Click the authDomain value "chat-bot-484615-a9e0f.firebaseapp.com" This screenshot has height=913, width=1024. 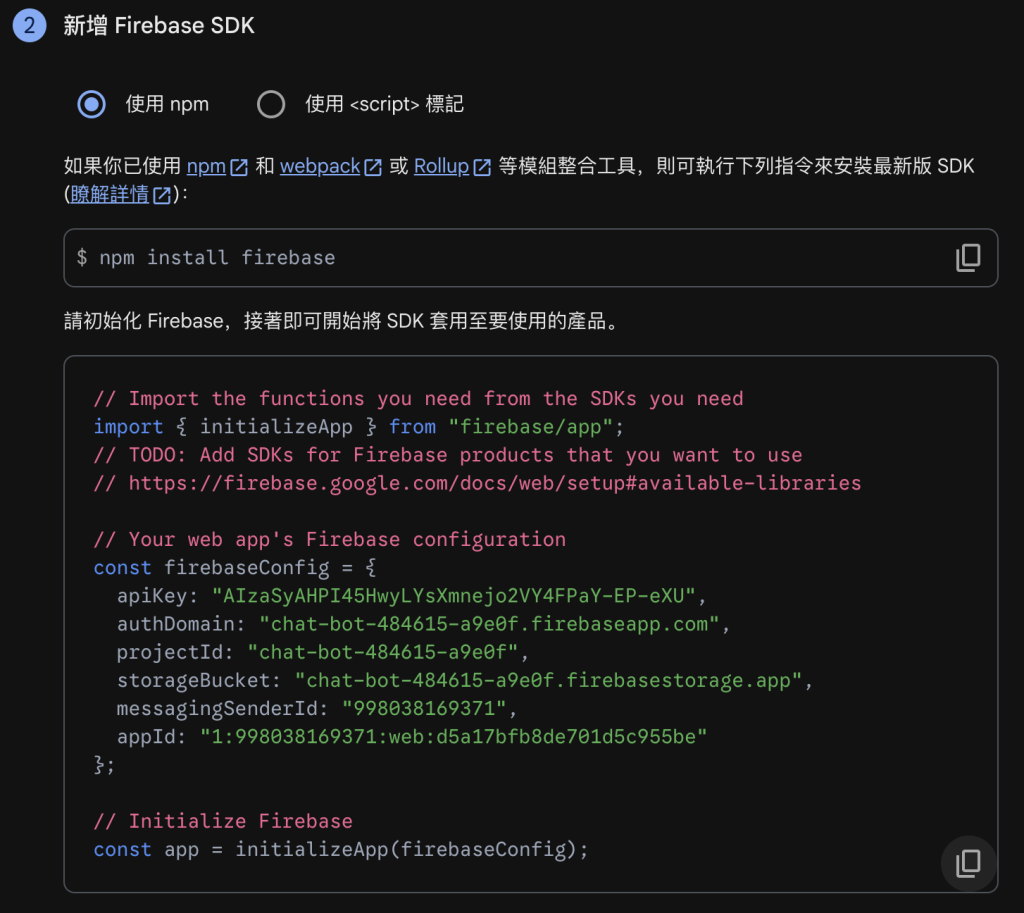click(488, 624)
